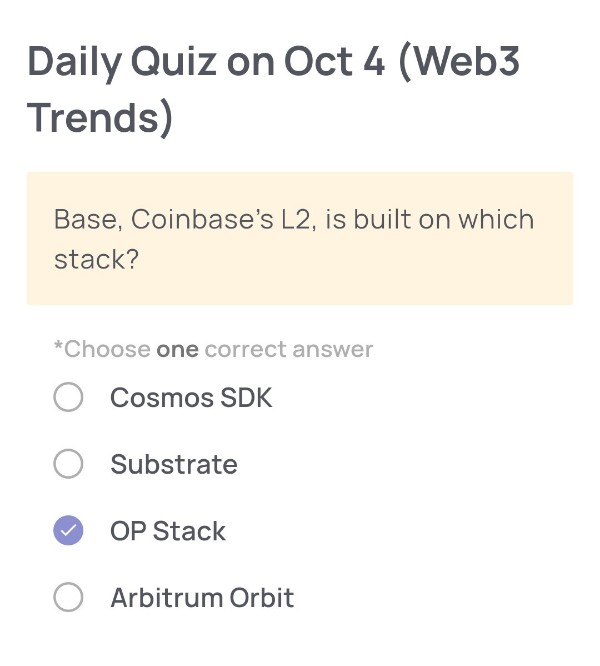The height and width of the screenshot is (666, 600).
Task: Click the word Coinbase's in the question
Action: pyautogui.click(x=202, y=219)
